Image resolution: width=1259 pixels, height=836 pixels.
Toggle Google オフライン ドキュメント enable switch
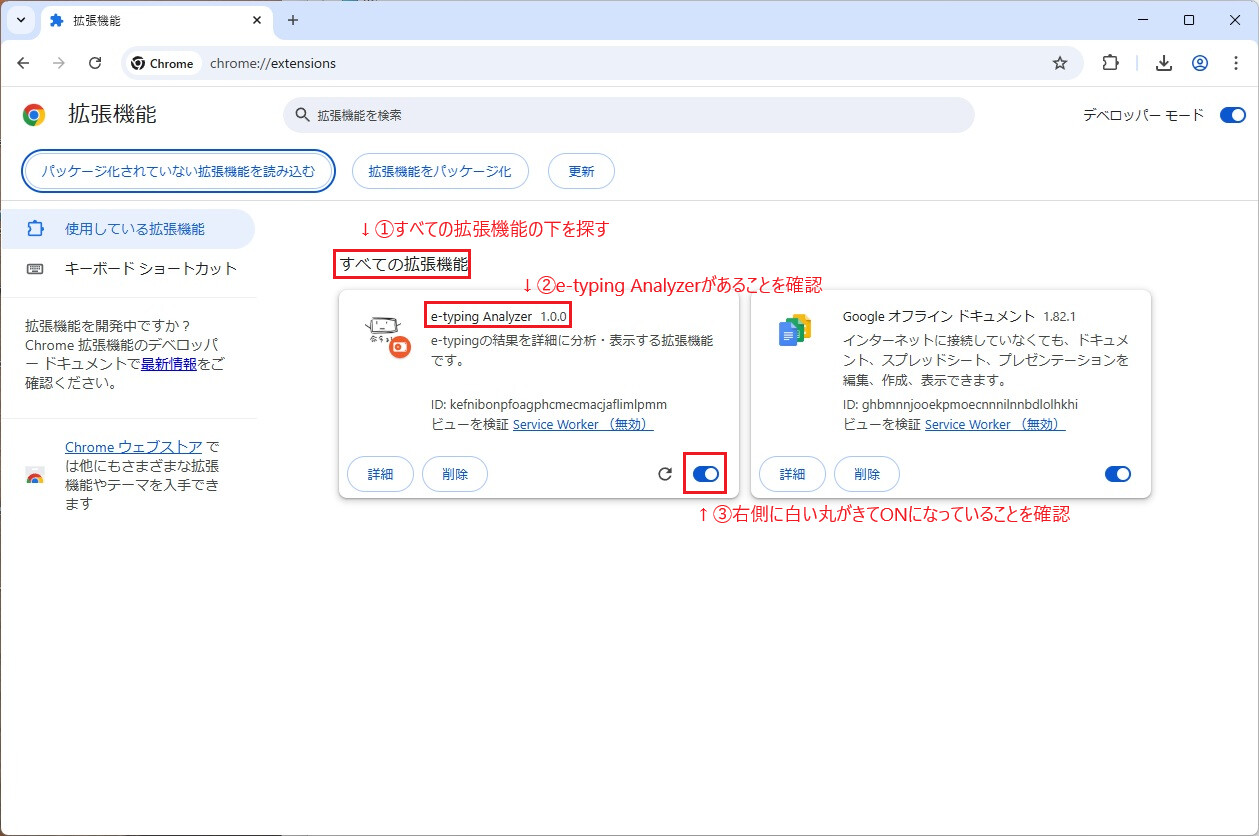[1118, 474]
